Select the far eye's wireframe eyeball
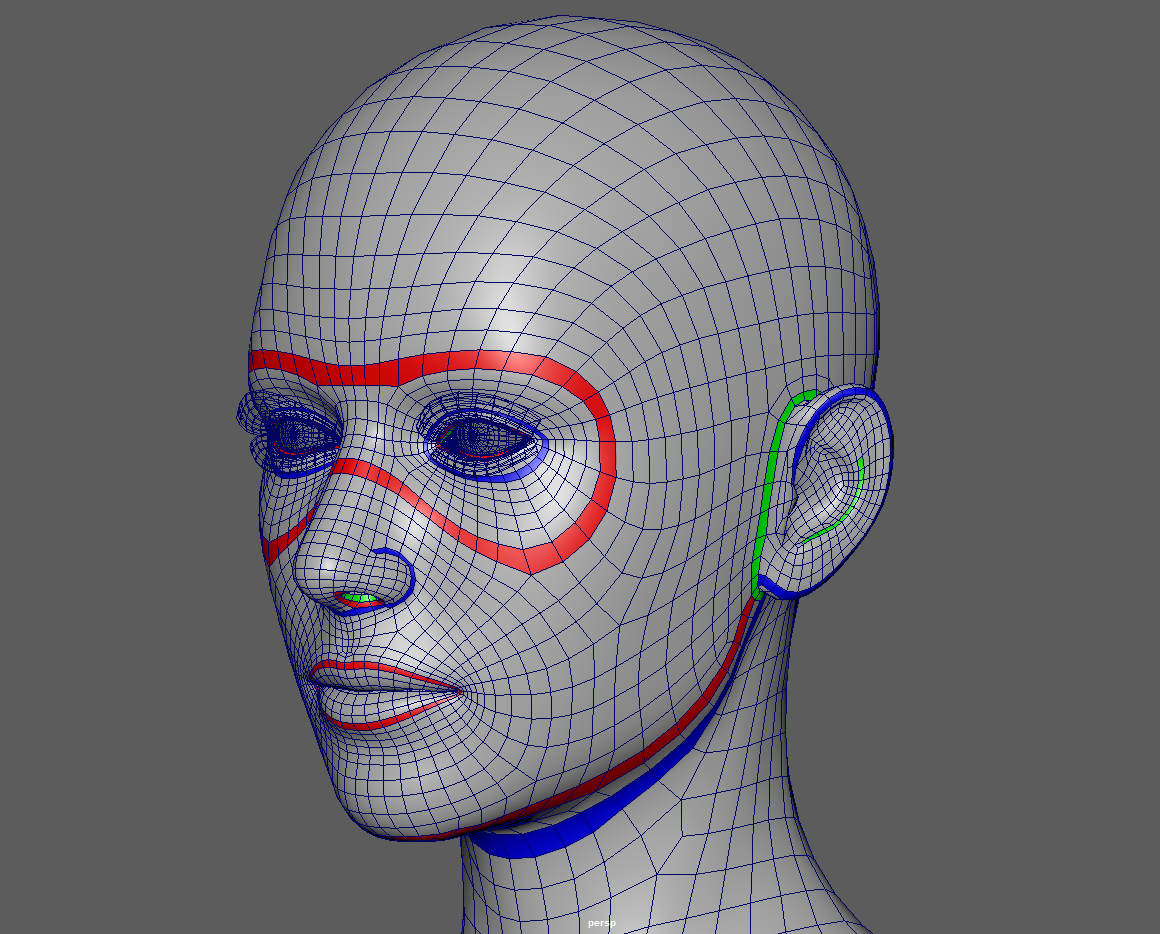Image resolution: width=1160 pixels, height=934 pixels. pos(292,434)
